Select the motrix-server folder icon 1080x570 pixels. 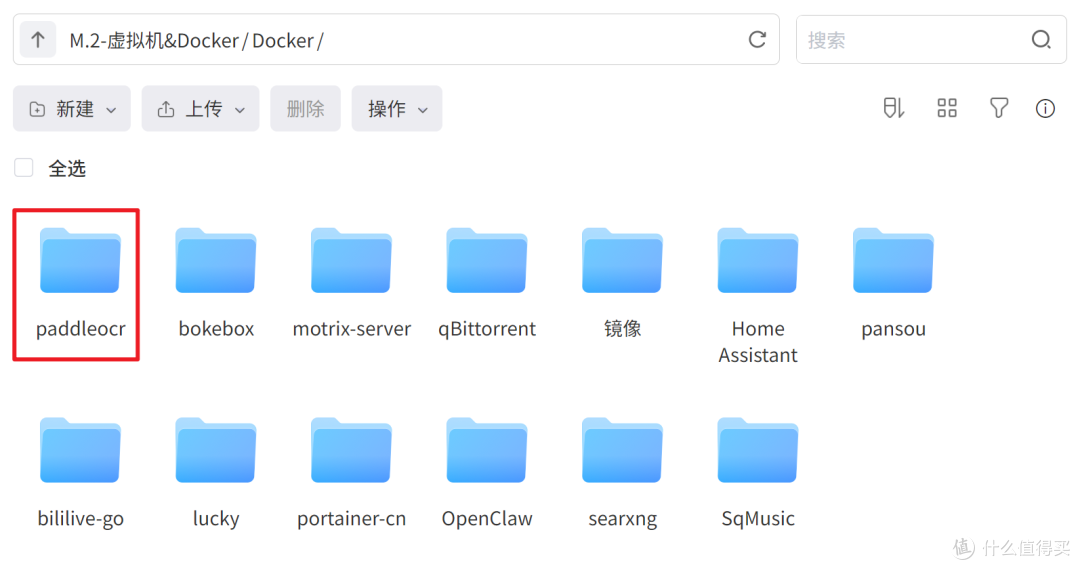coord(351,260)
